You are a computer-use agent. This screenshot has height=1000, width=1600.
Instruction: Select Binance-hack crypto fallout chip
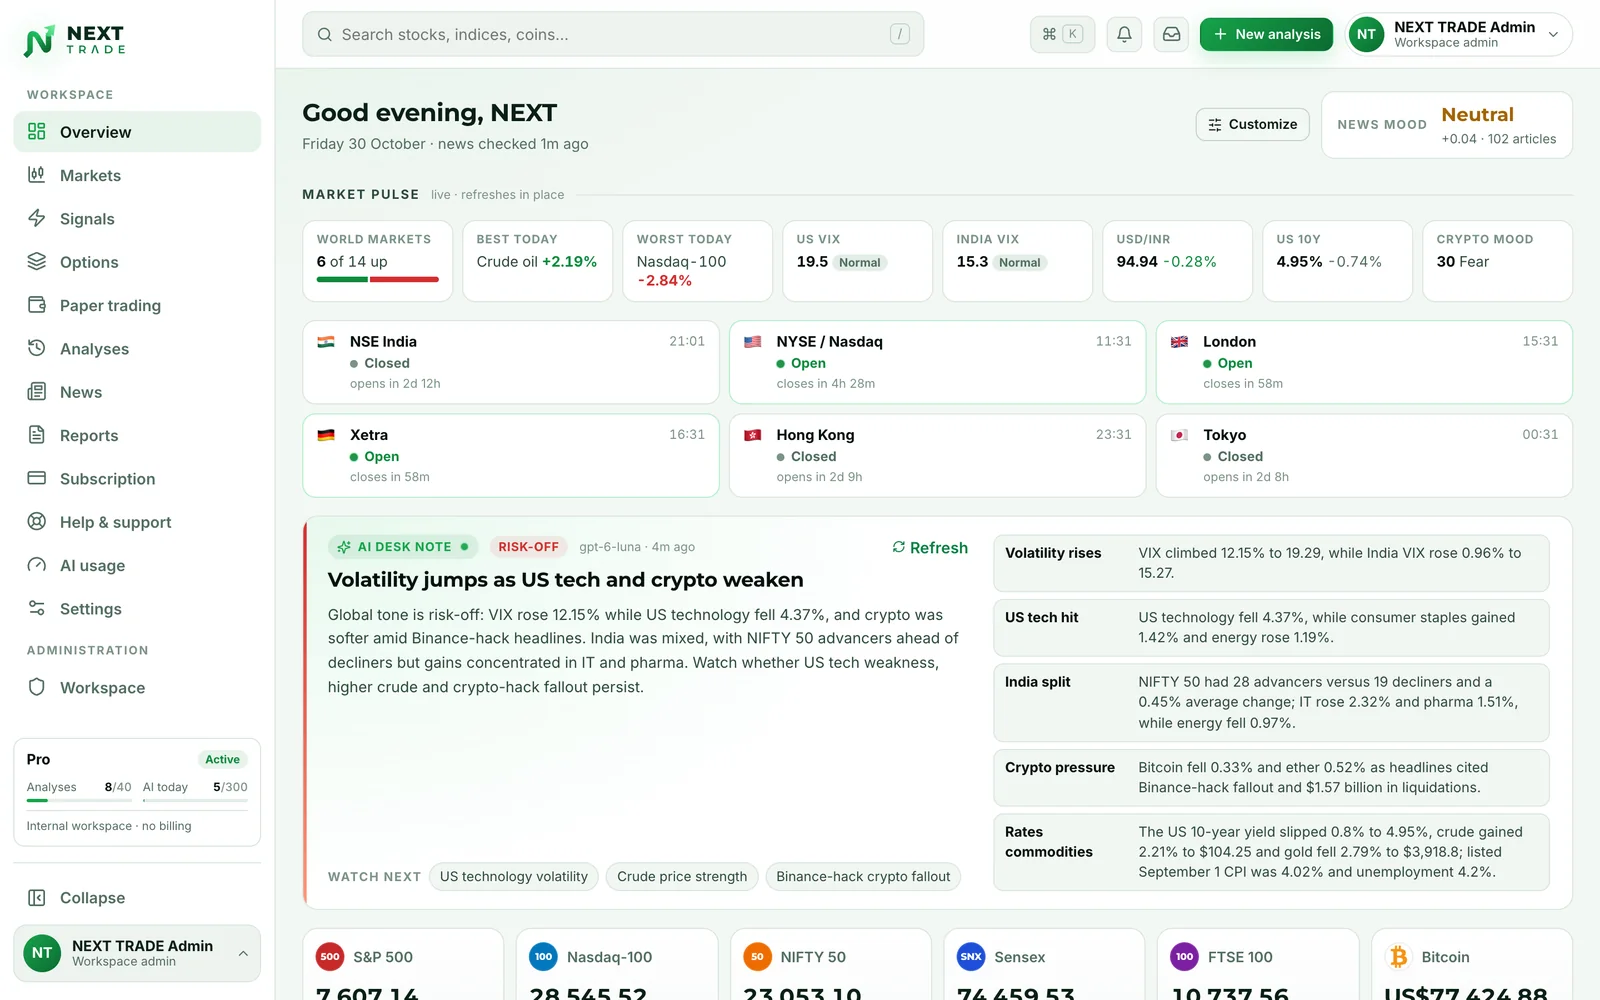pos(863,877)
